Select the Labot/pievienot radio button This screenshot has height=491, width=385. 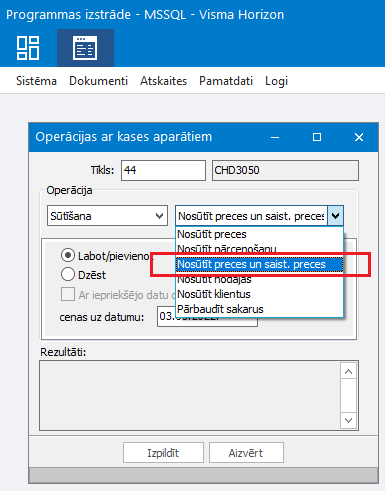68,256
